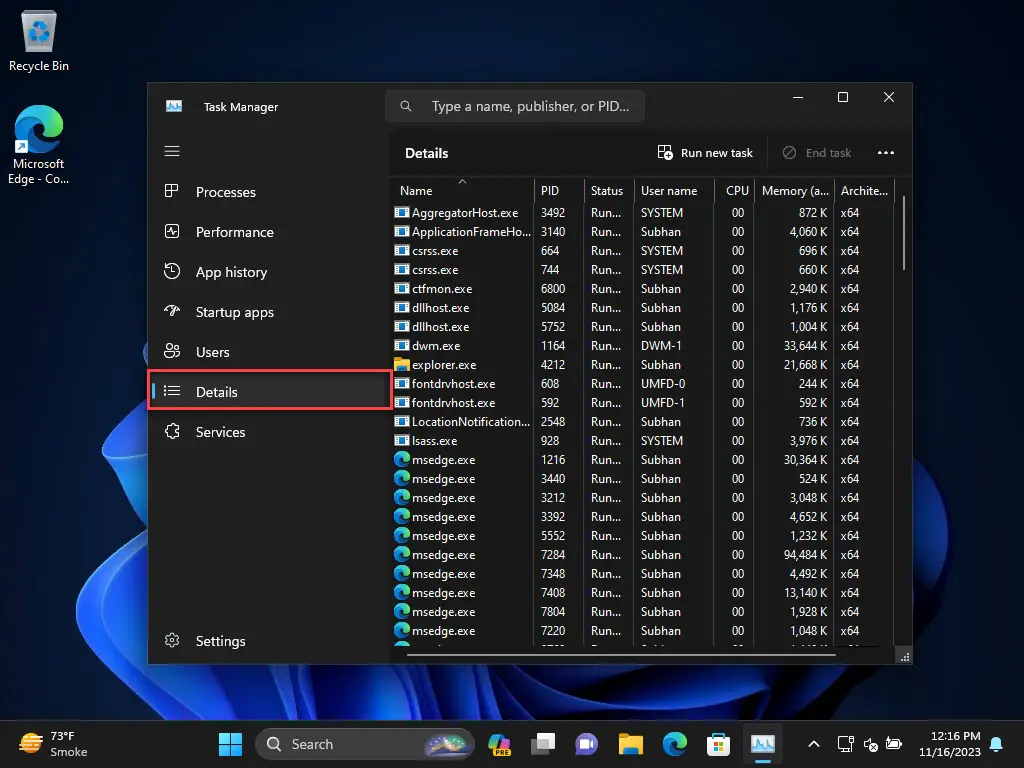Open Task Manager Settings
Image resolution: width=1024 pixels, height=768 pixels.
(x=268, y=641)
